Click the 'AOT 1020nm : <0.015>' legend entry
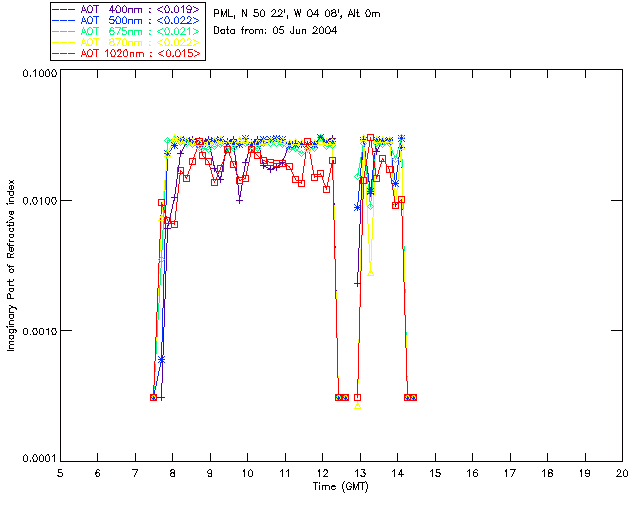The height and width of the screenshot is (512, 640). click(x=127, y=53)
